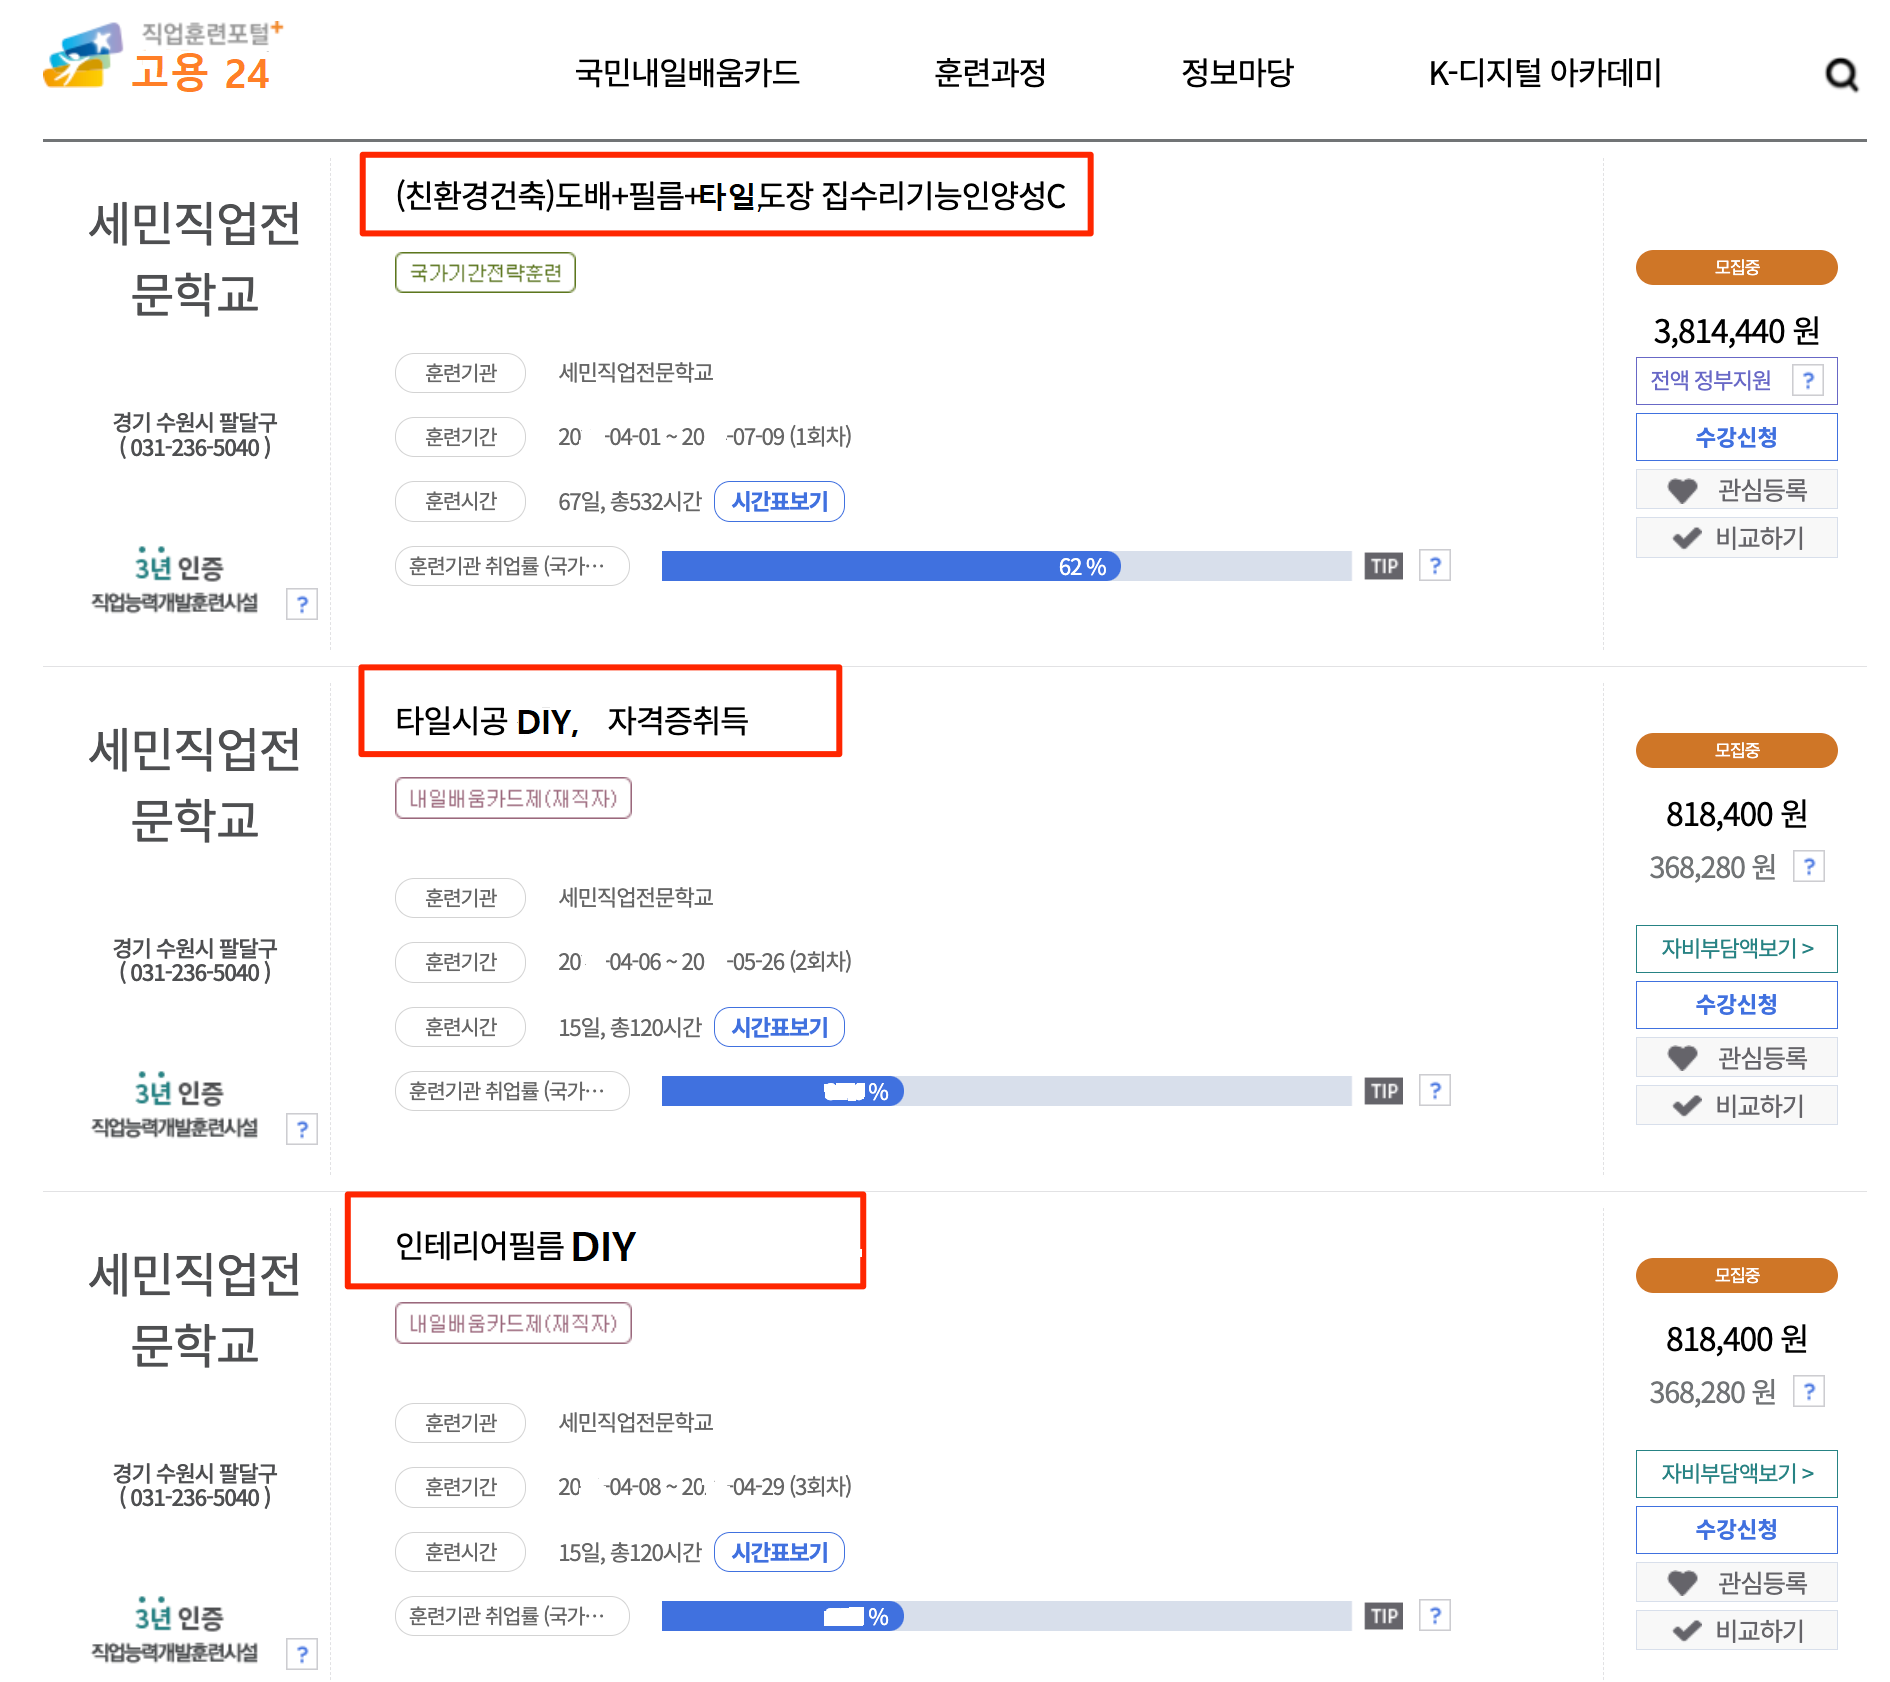Screen dimensions: 1890x1682
Task: Toggle 비교하기 check for 타일시공 DIY course
Action: click(x=1736, y=1105)
